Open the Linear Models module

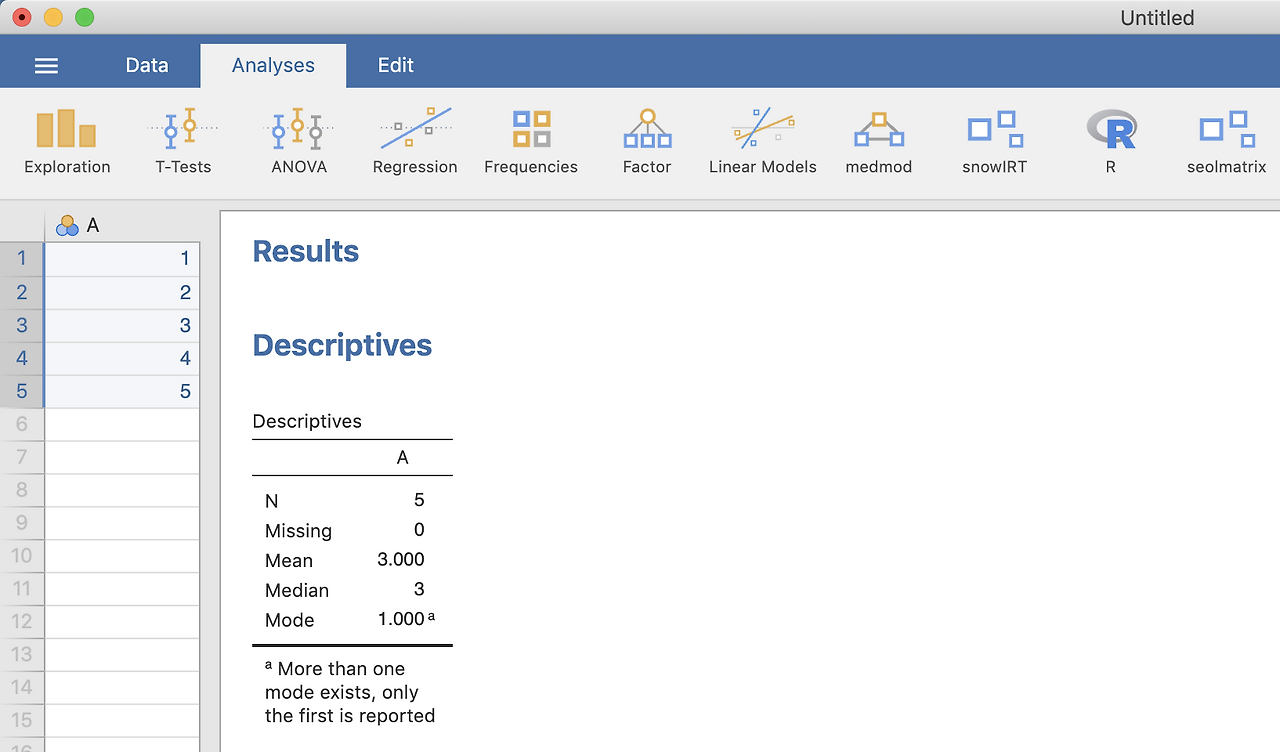[763, 141]
